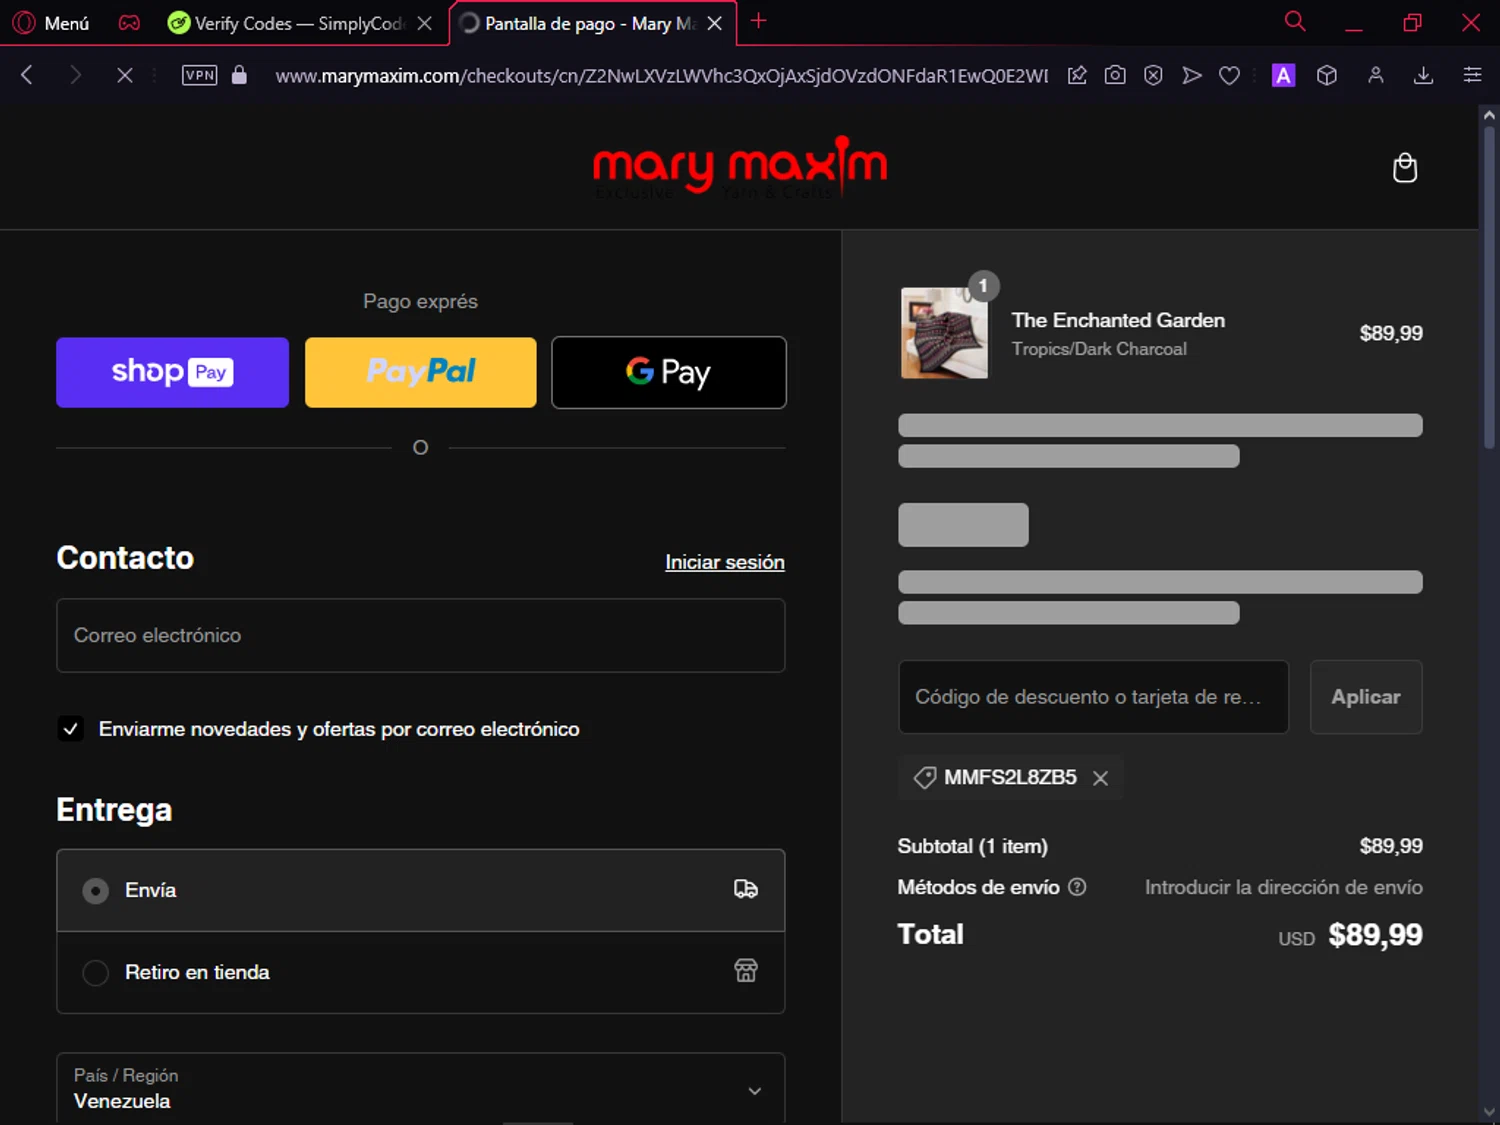Open the Easy Setup sliders icon
The image size is (1500, 1125).
tap(1472, 75)
